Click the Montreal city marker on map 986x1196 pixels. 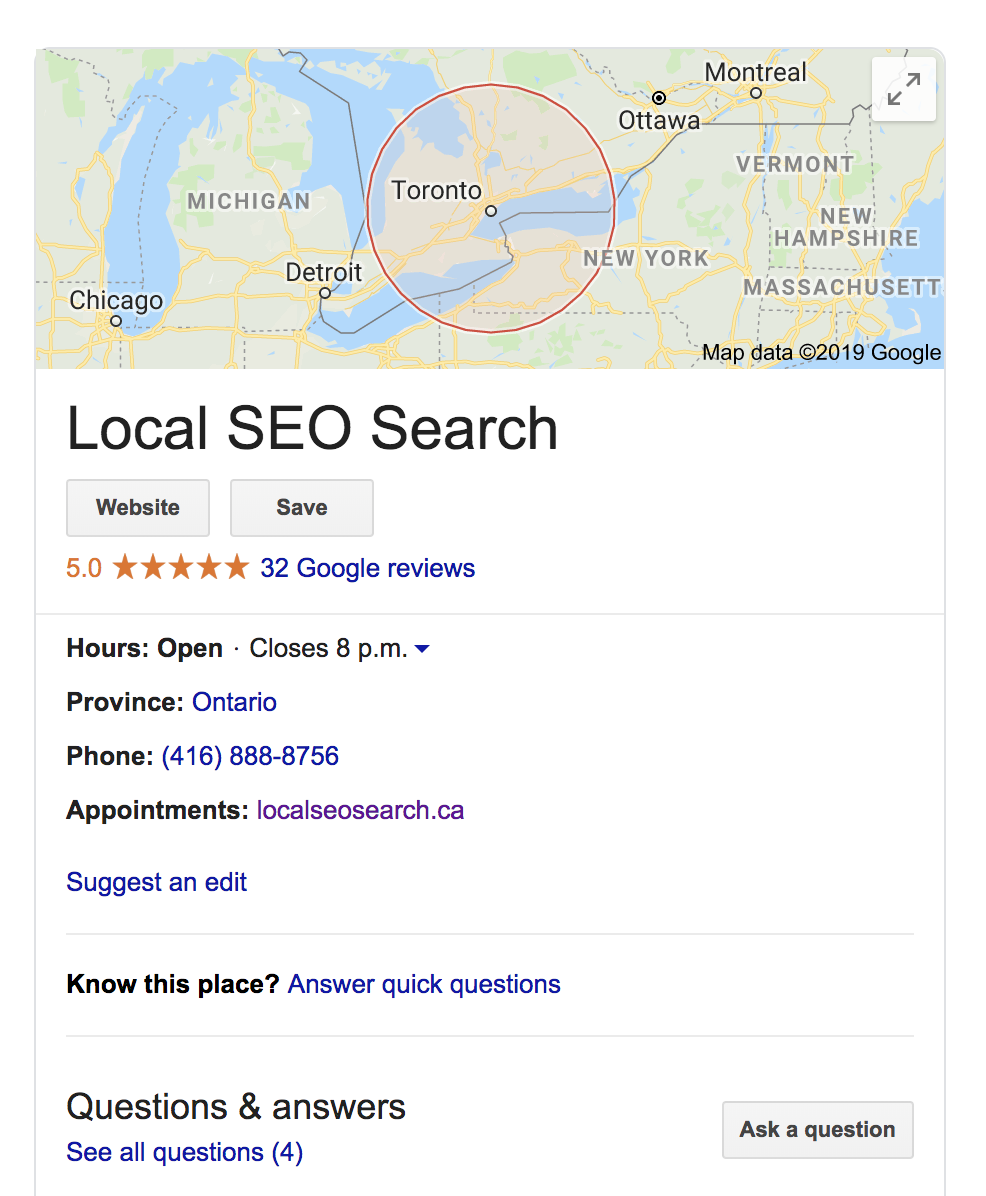point(756,93)
